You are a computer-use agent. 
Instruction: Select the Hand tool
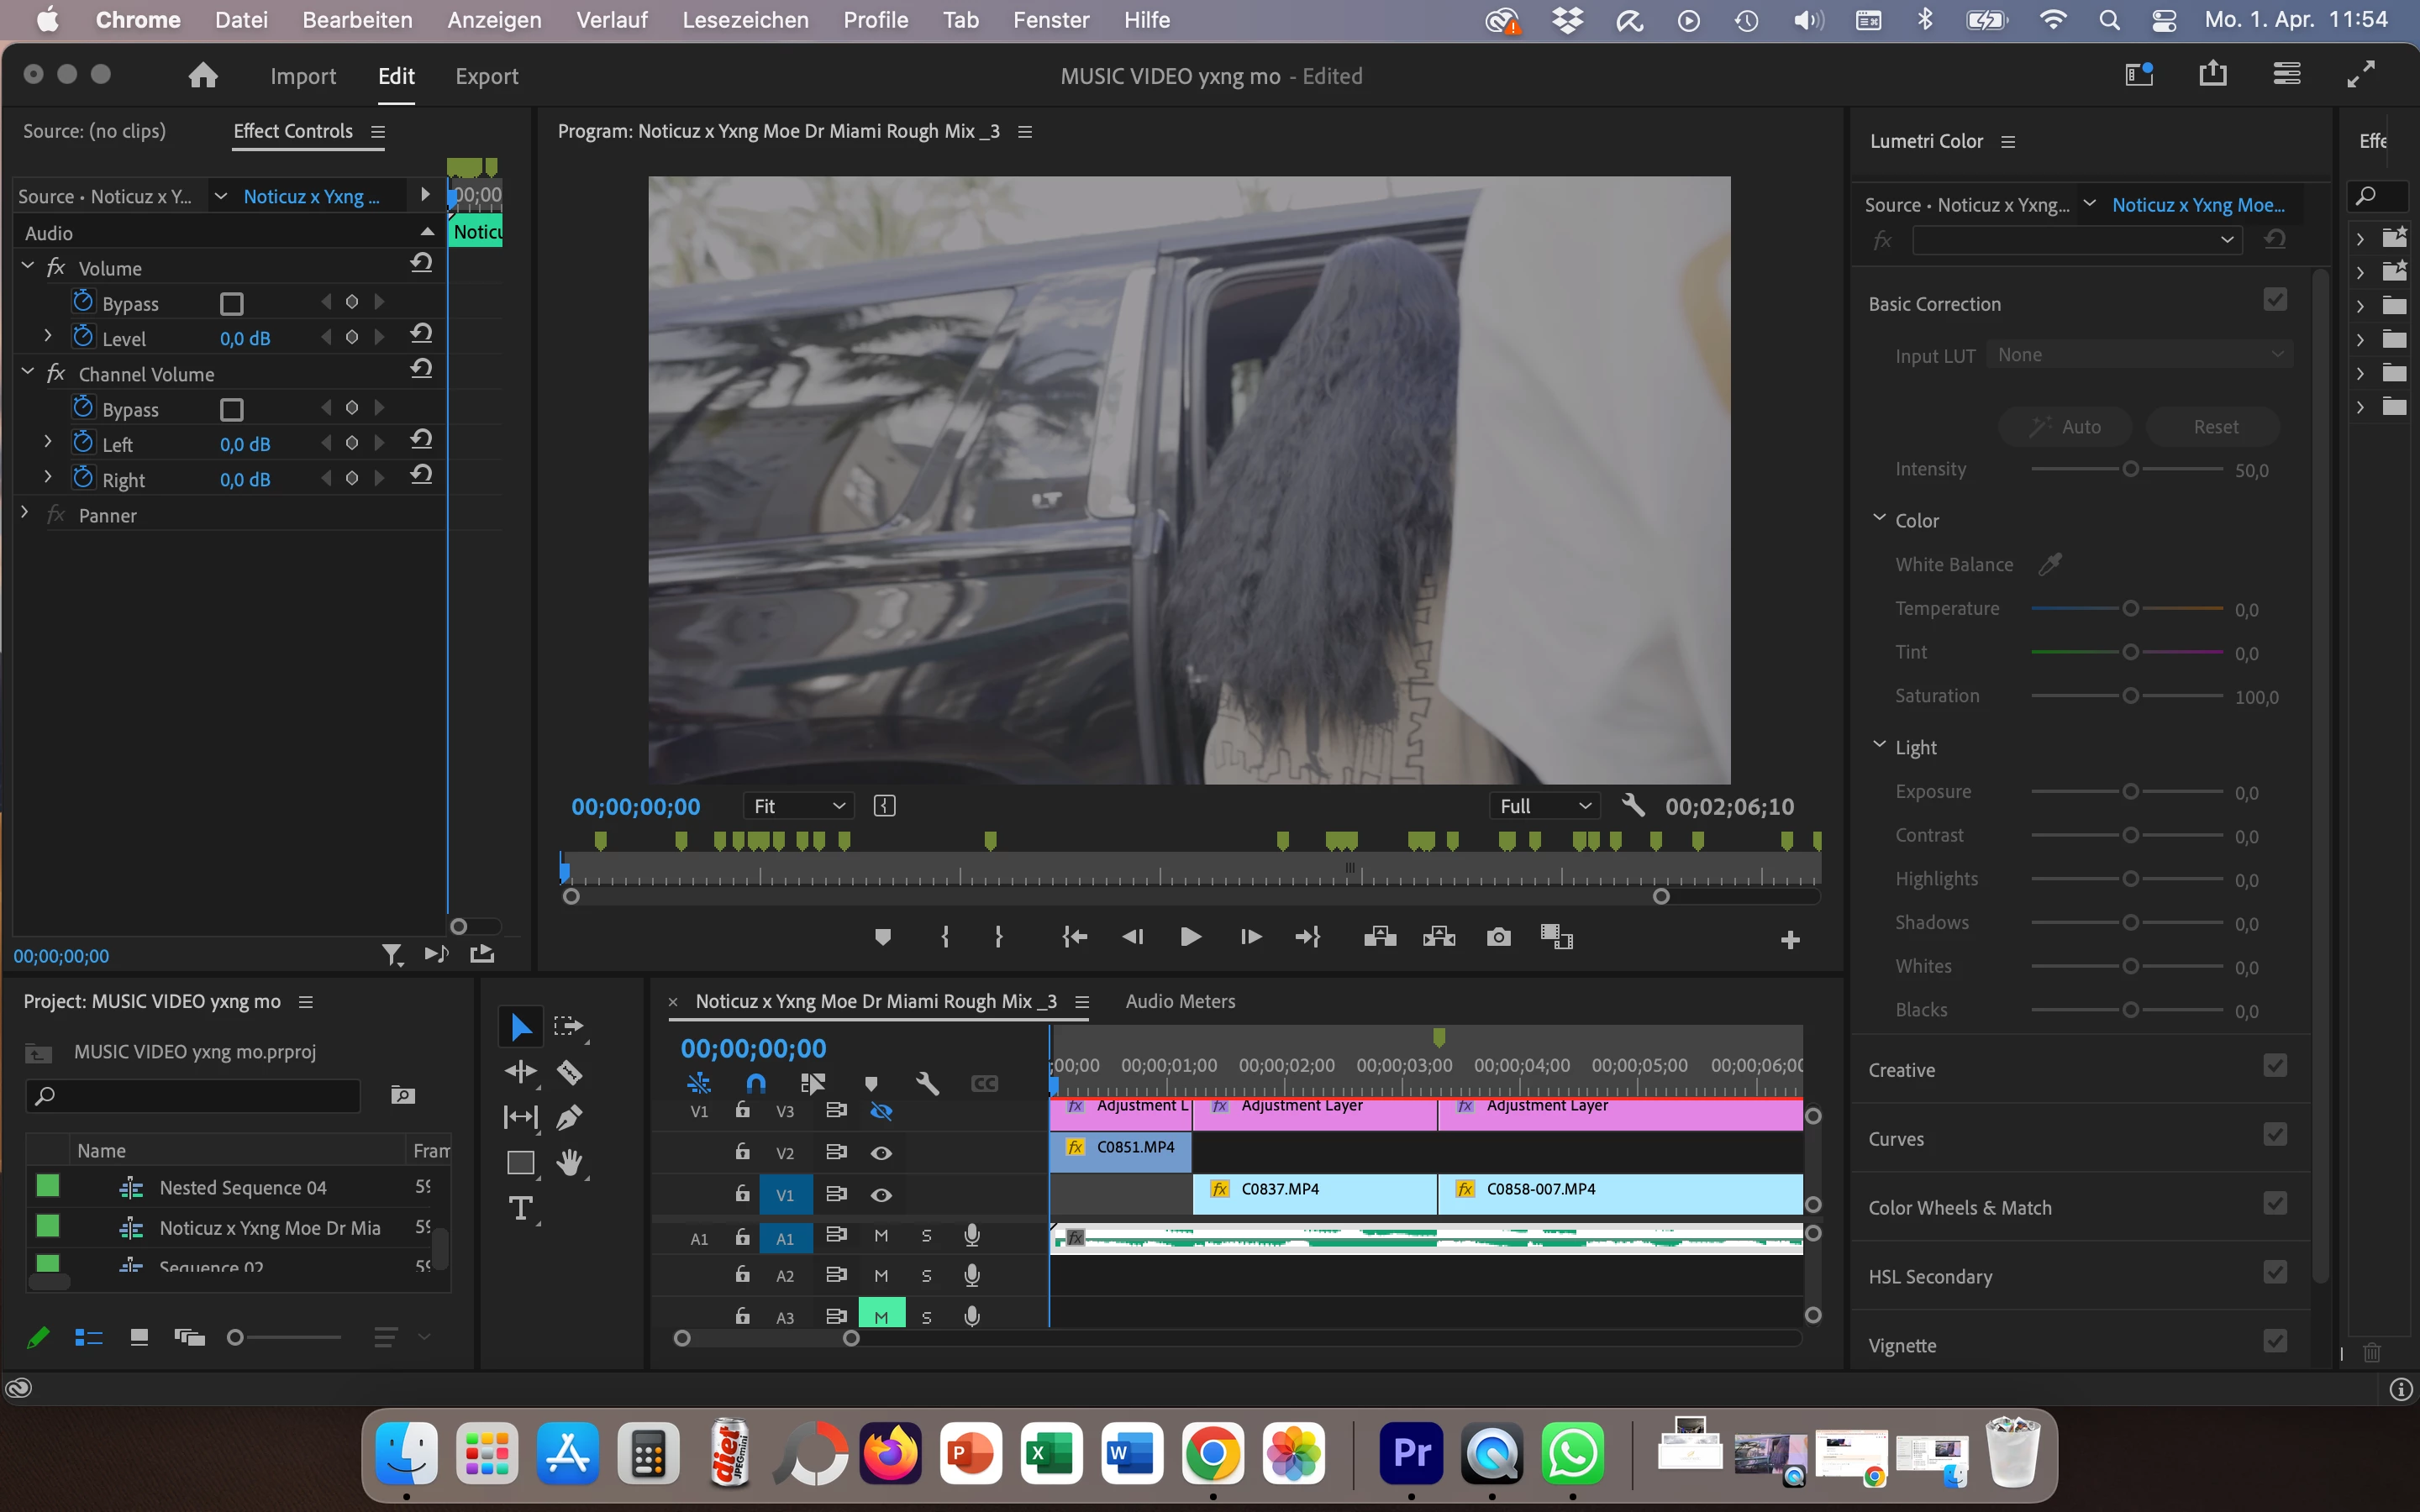pos(570,1162)
